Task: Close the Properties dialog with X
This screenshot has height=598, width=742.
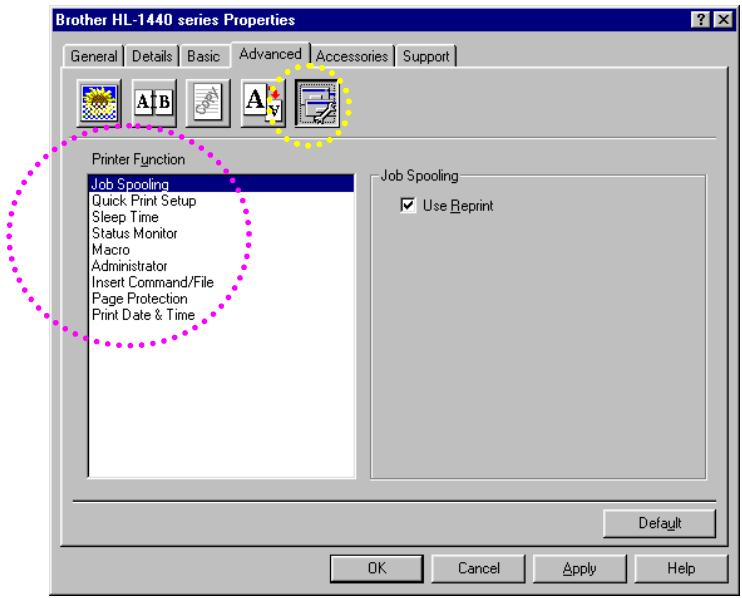Action: [724, 20]
